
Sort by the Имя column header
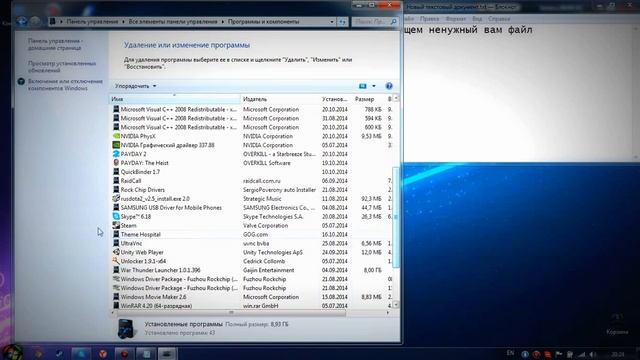point(175,99)
